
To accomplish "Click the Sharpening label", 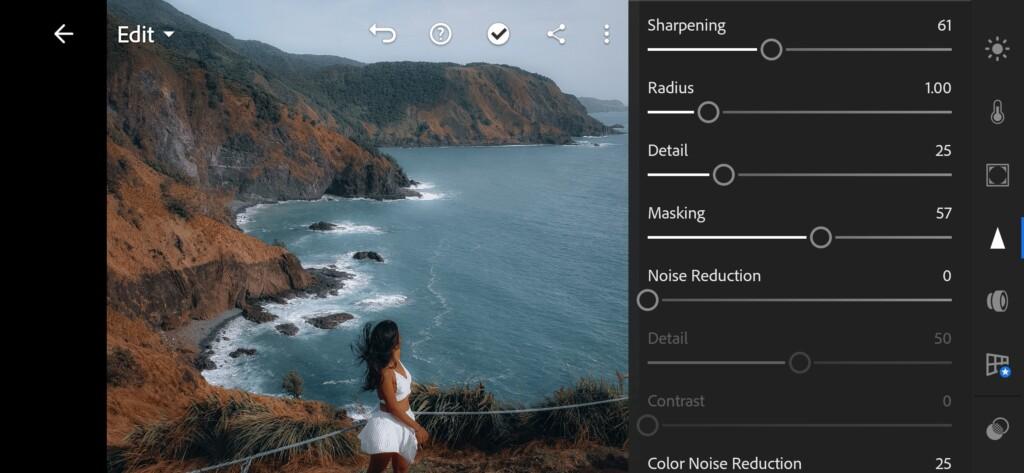I will point(686,26).
